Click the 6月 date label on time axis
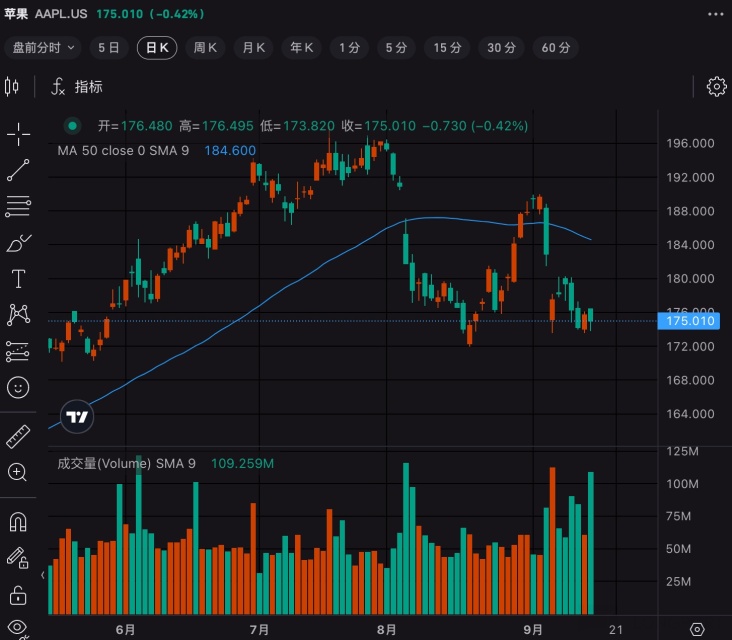This screenshot has height=640, width=732. pos(125,630)
